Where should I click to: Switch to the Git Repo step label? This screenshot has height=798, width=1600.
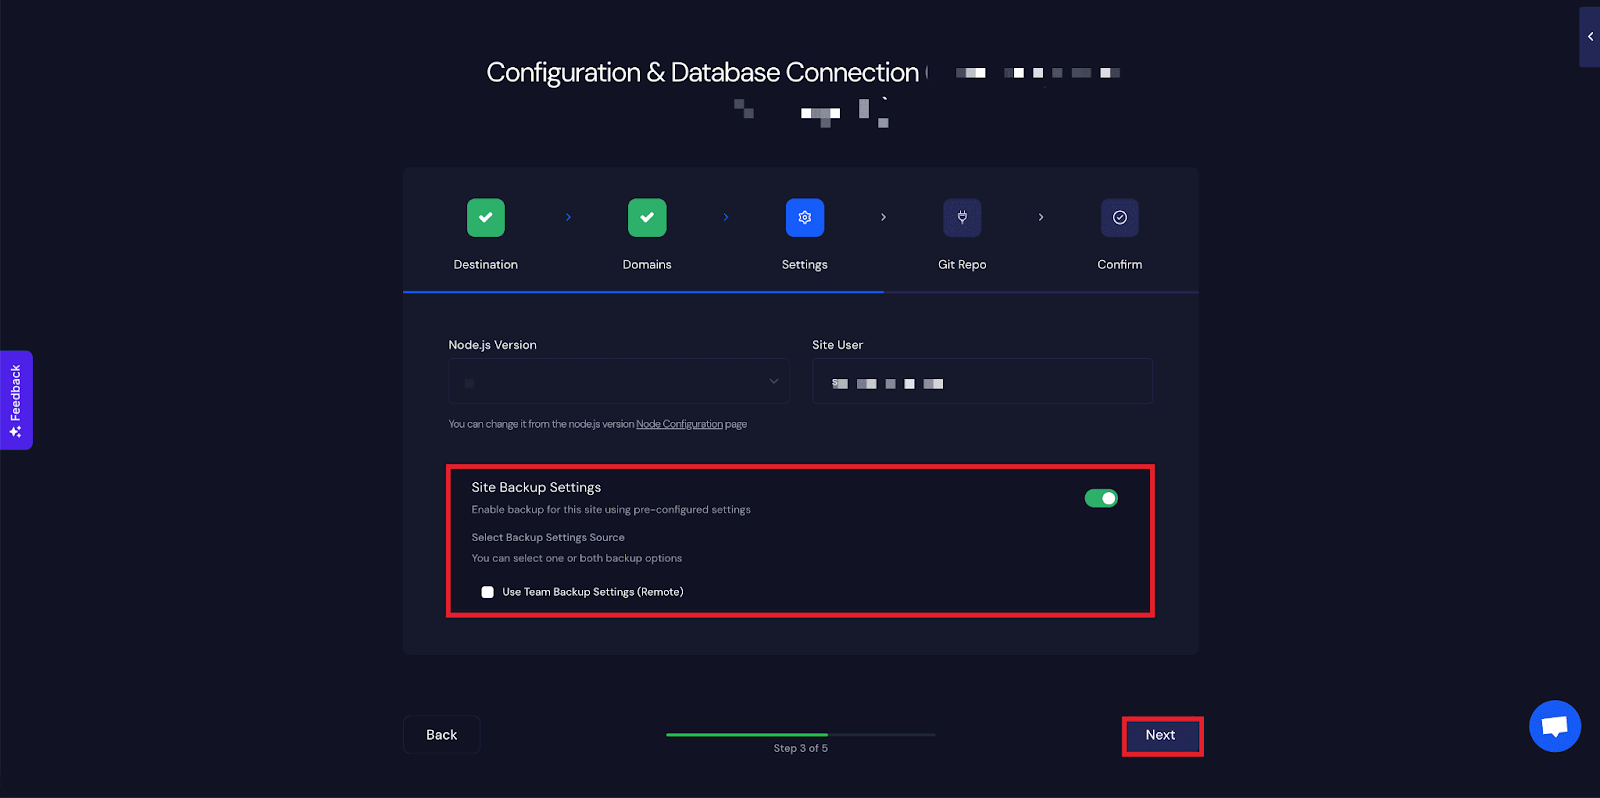962,265
